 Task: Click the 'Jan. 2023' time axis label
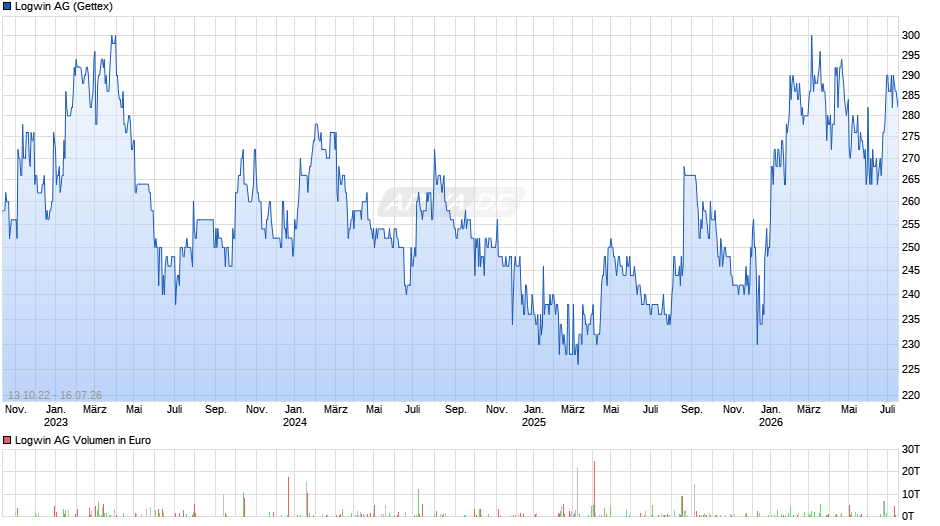56,416
